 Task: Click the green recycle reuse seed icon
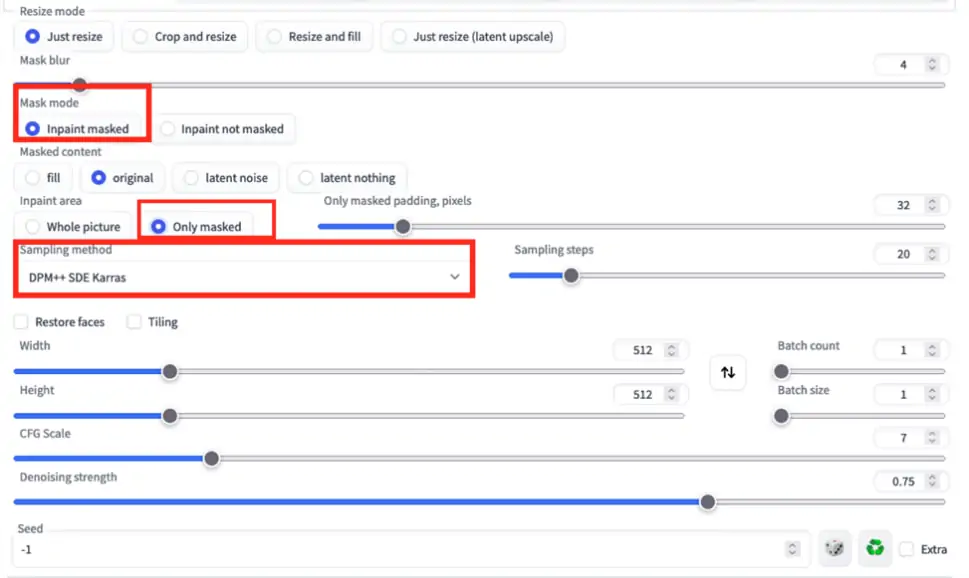pos(875,548)
